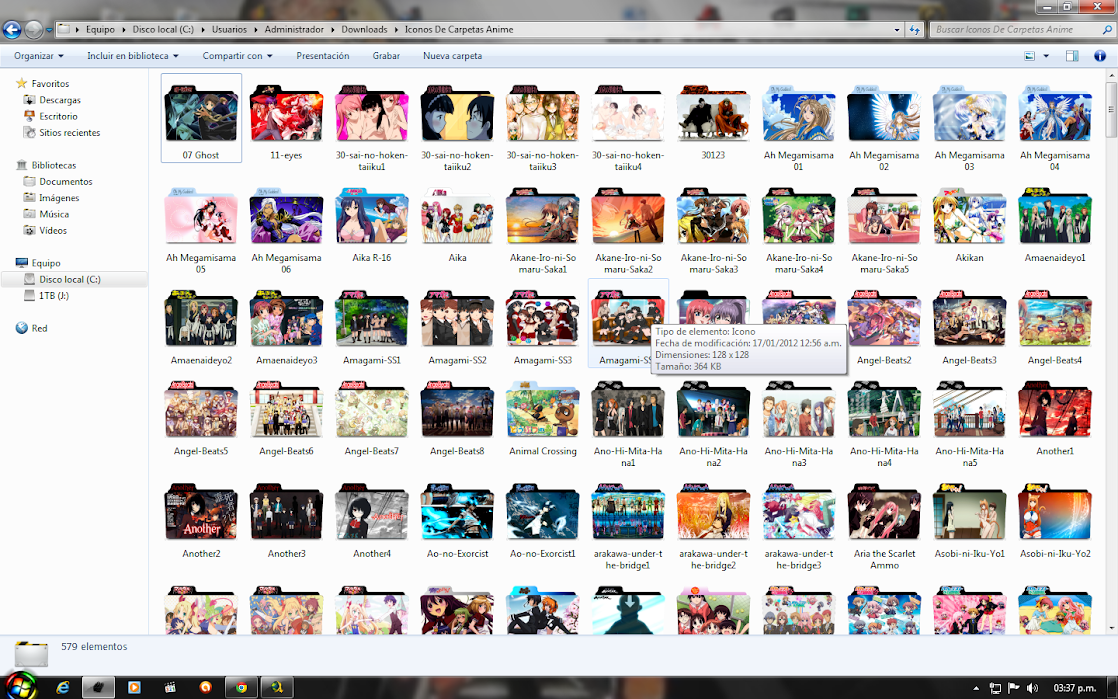Image resolution: width=1118 pixels, height=699 pixels.
Task: Click Presentación in the toolbar
Action: [322, 56]
